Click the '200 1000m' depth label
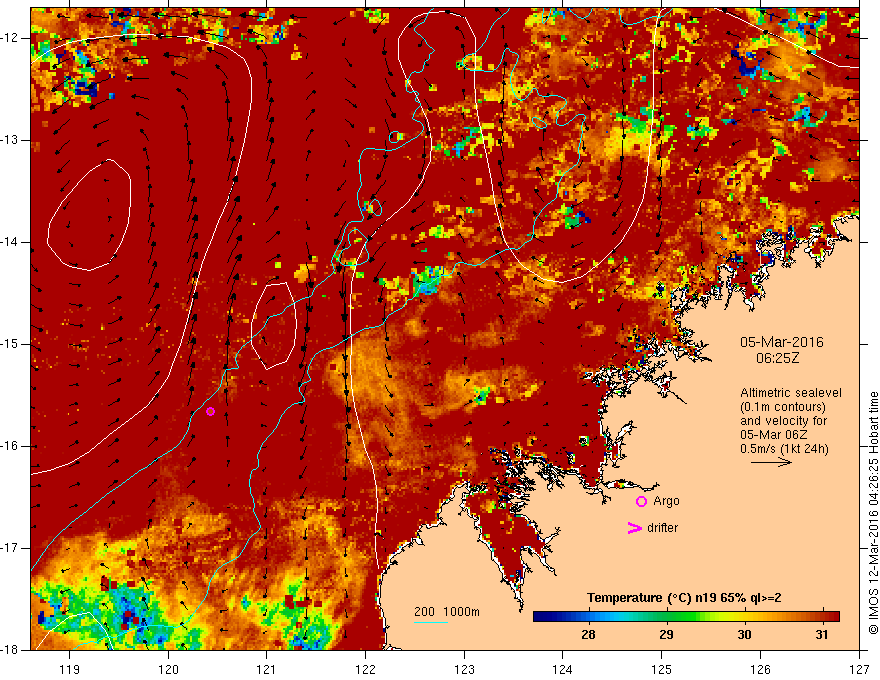 (x=447, y=612)
